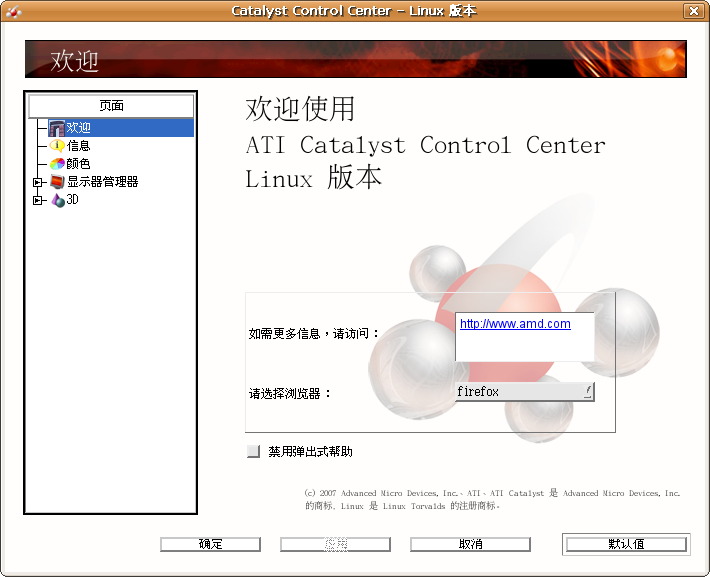Select the 欢迎 tree item
The height and width of the screenshot is (577, 710).
pos(120,128)
